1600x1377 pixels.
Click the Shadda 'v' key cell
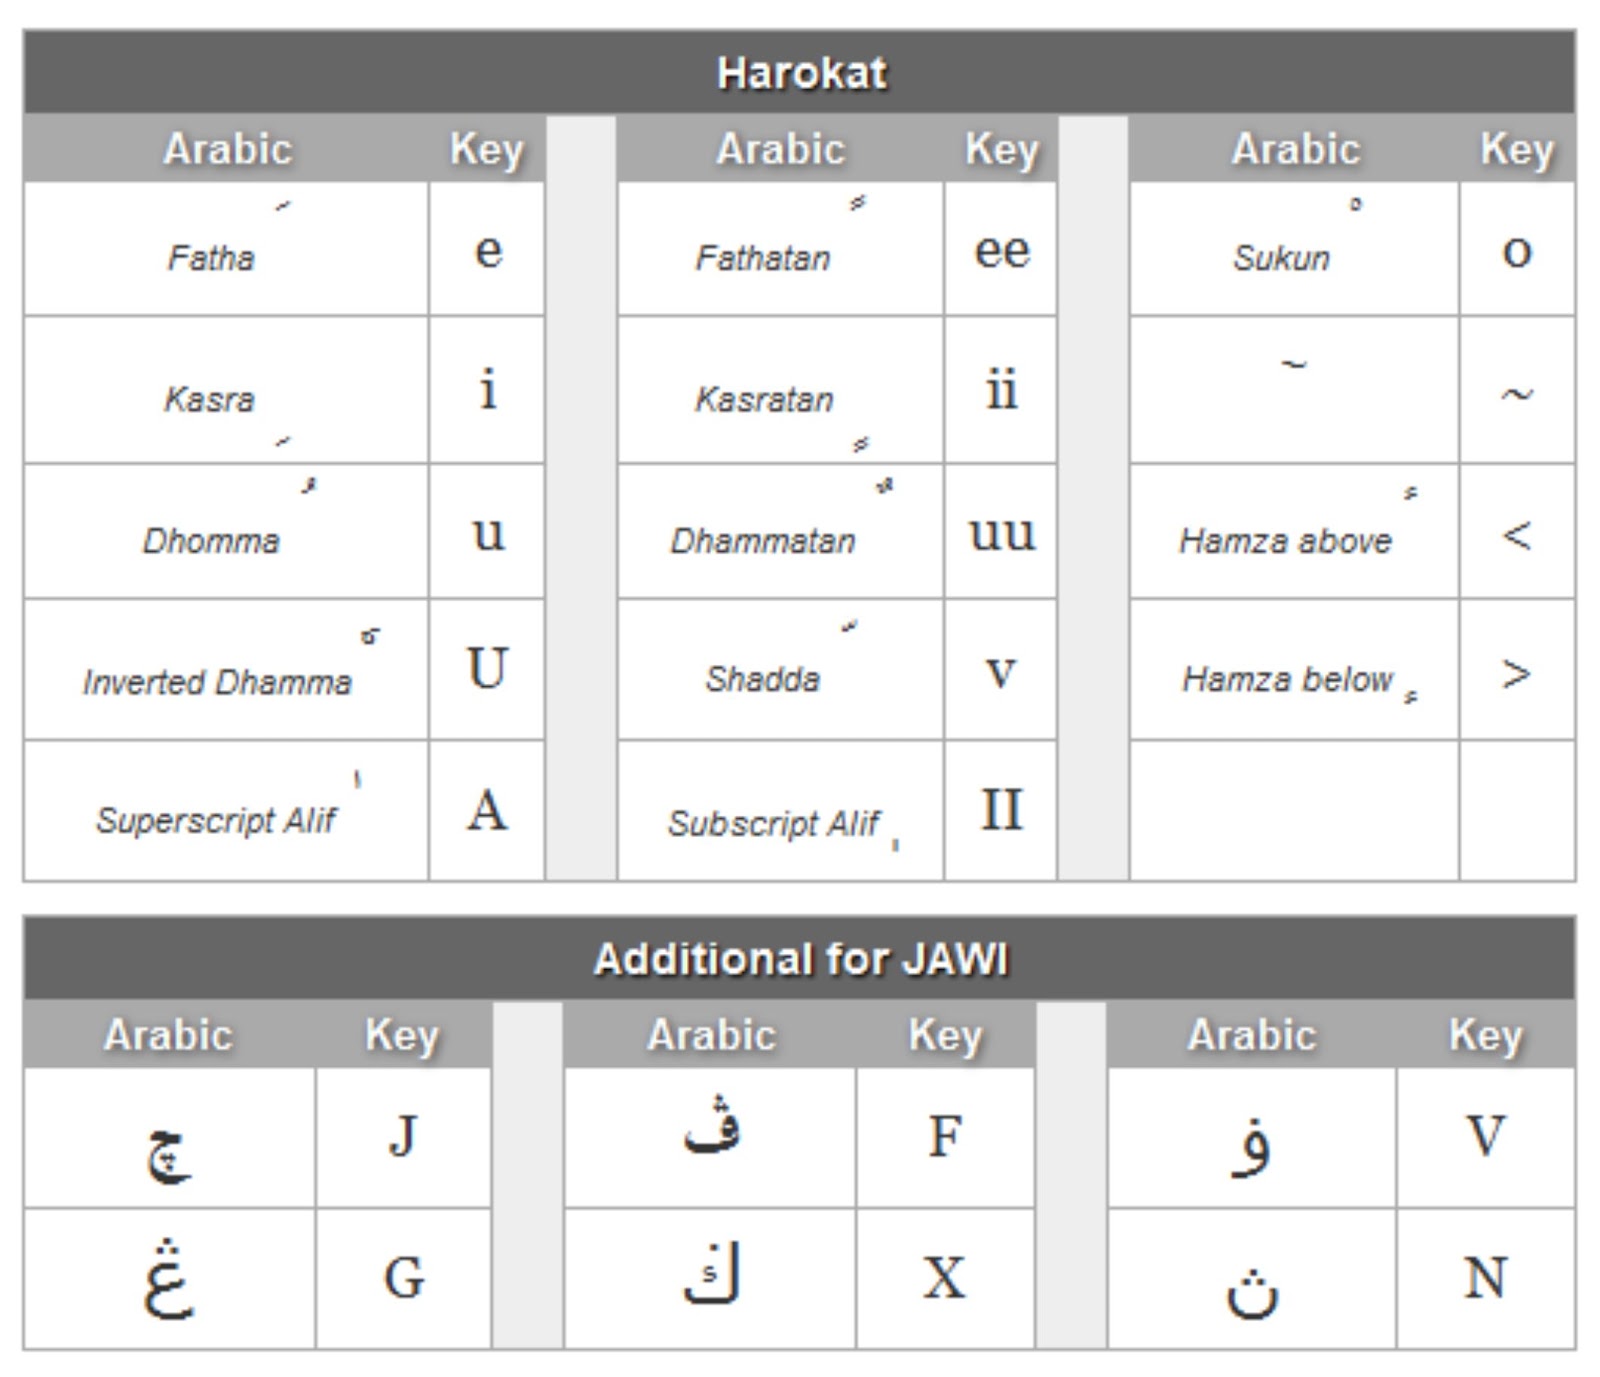pyautogui.click(x=1001, y=670)
